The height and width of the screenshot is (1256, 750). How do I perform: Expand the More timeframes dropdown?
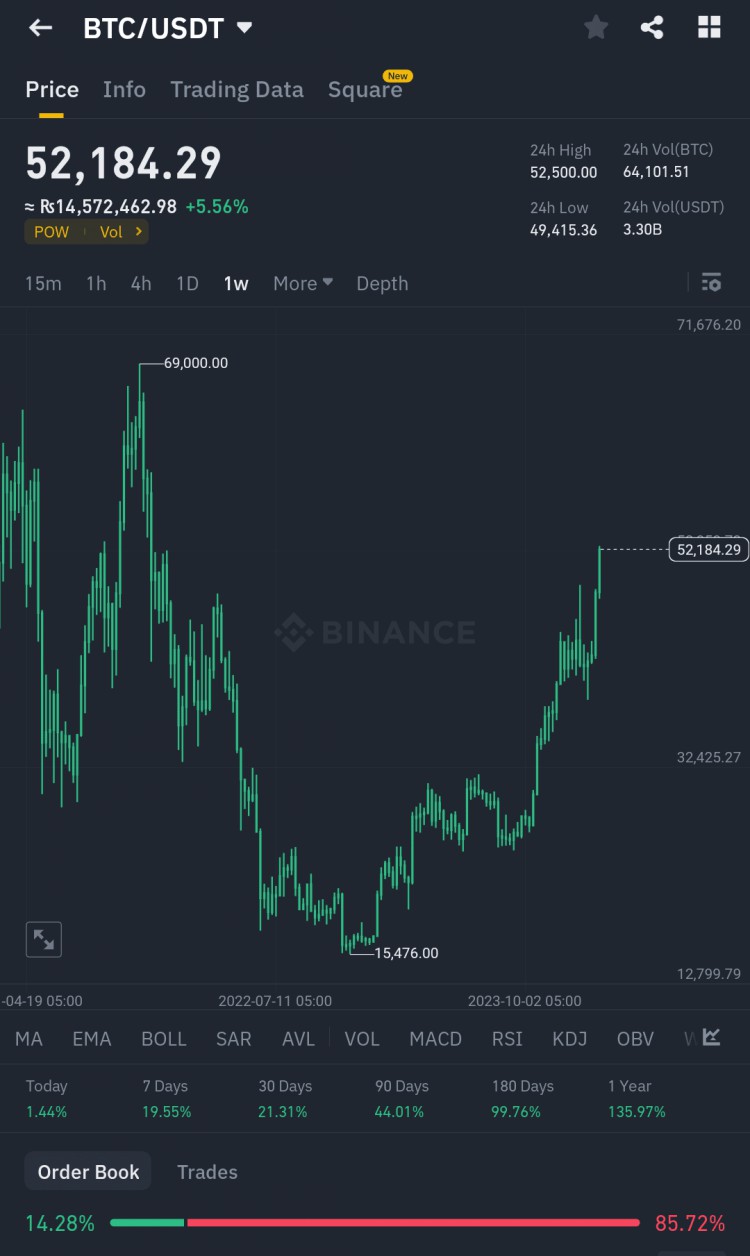pyautogui.click(x=303, y=283)
